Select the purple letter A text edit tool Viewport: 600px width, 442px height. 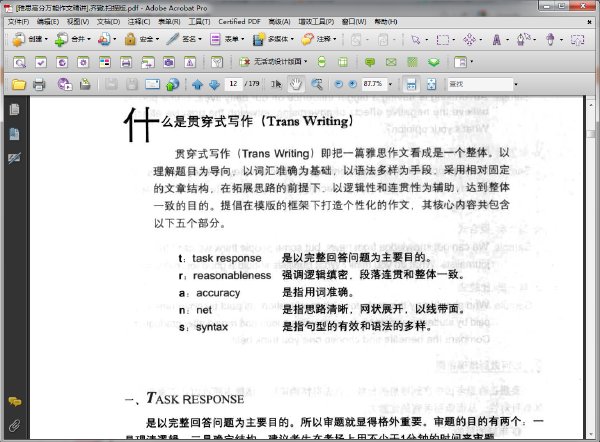(x=497, y=39)
